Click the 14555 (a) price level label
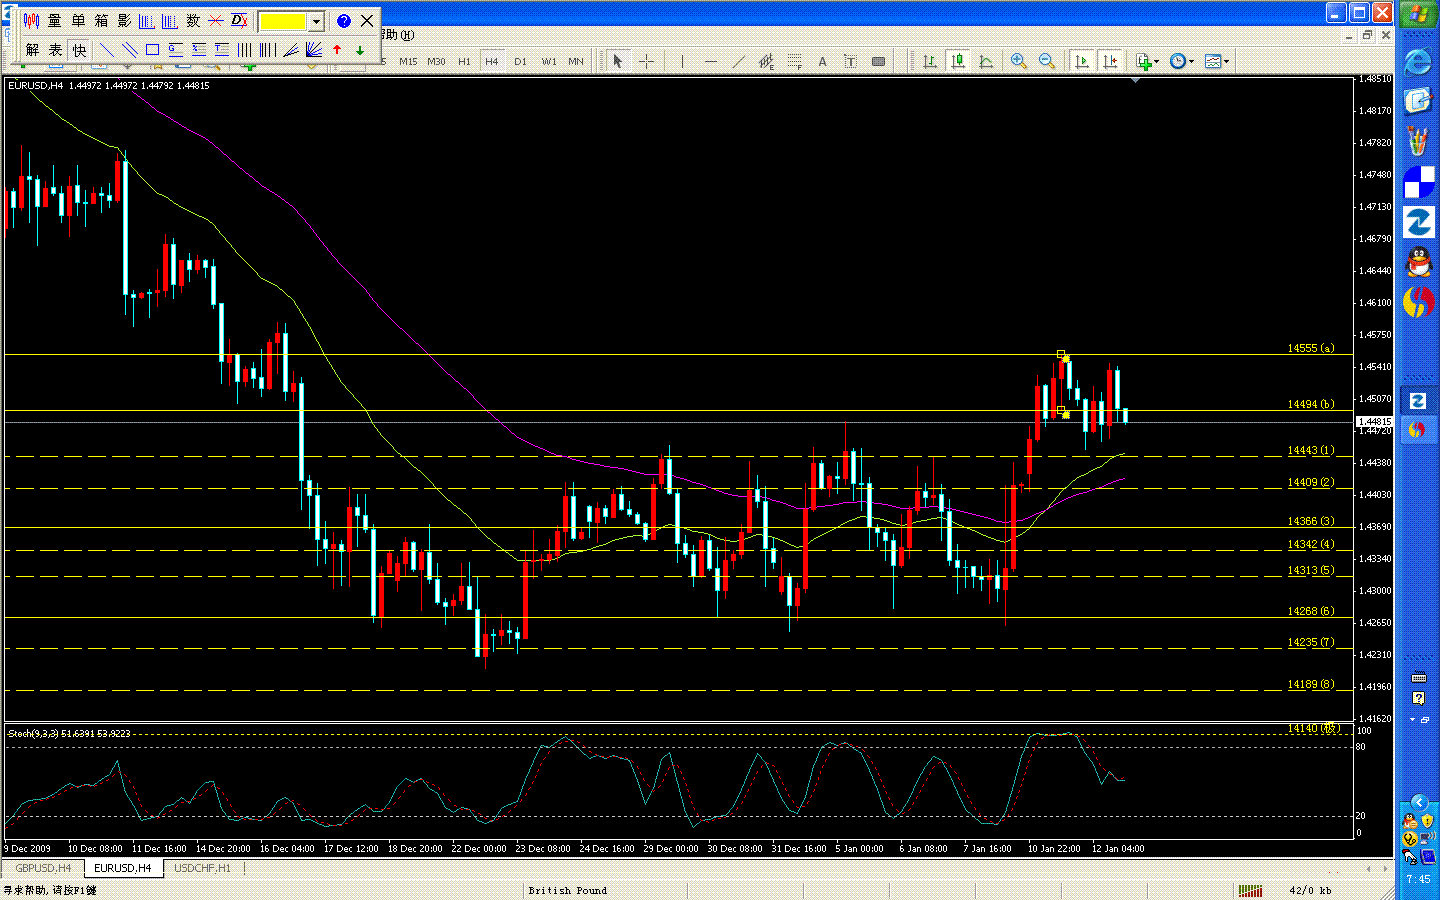 click(1310, 348)
